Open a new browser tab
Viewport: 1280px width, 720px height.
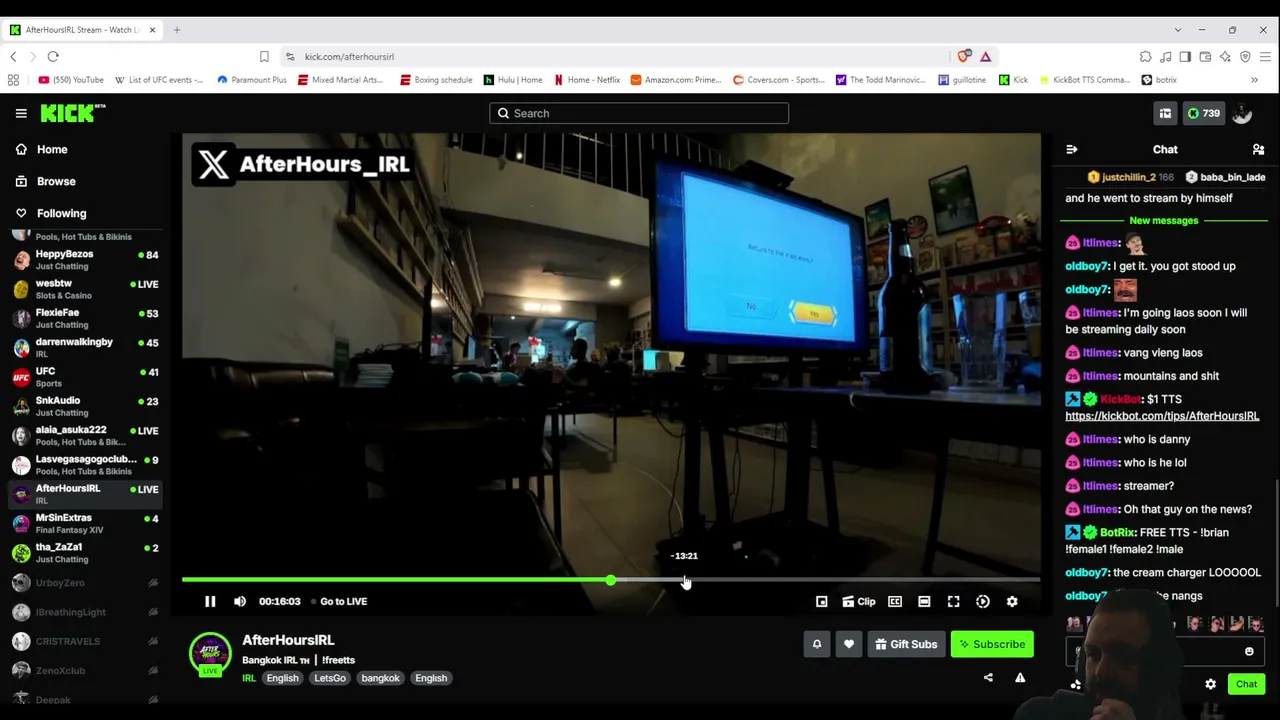(x=177, y=30)
